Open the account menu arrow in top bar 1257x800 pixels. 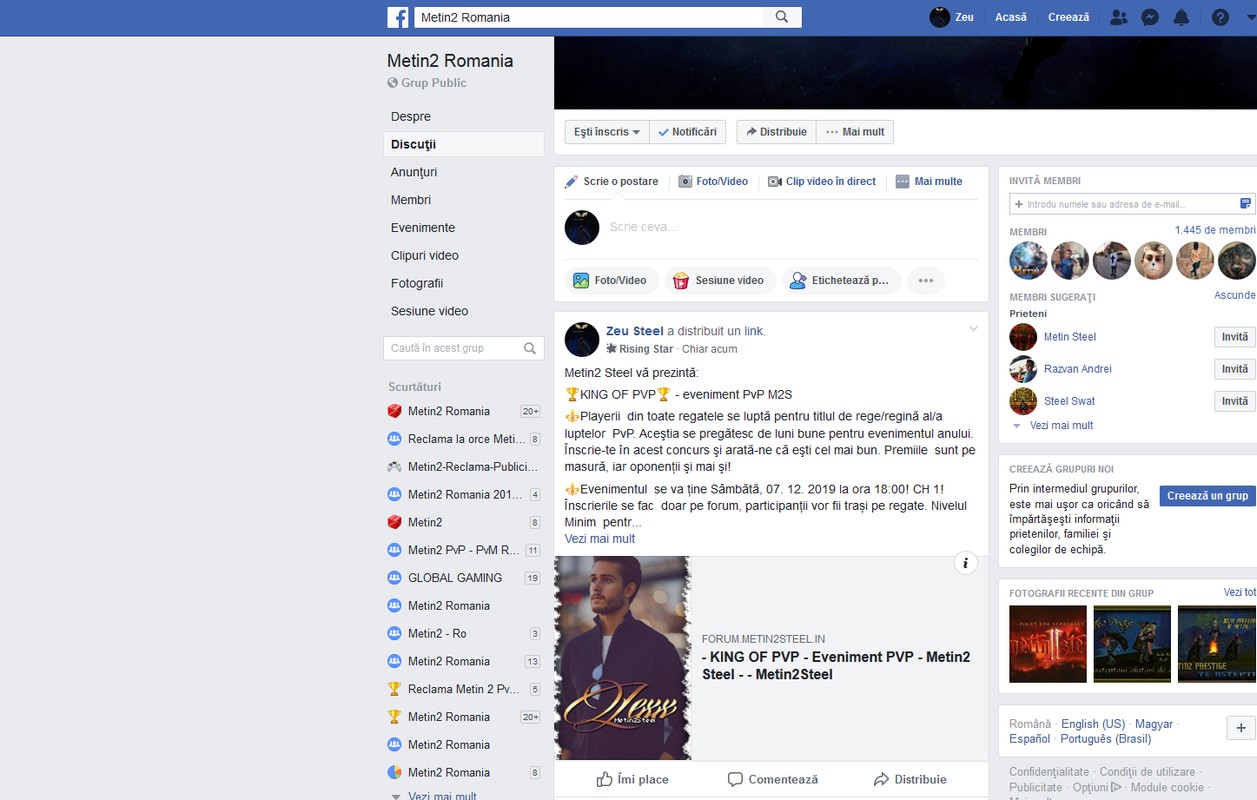coord(1250,17)
